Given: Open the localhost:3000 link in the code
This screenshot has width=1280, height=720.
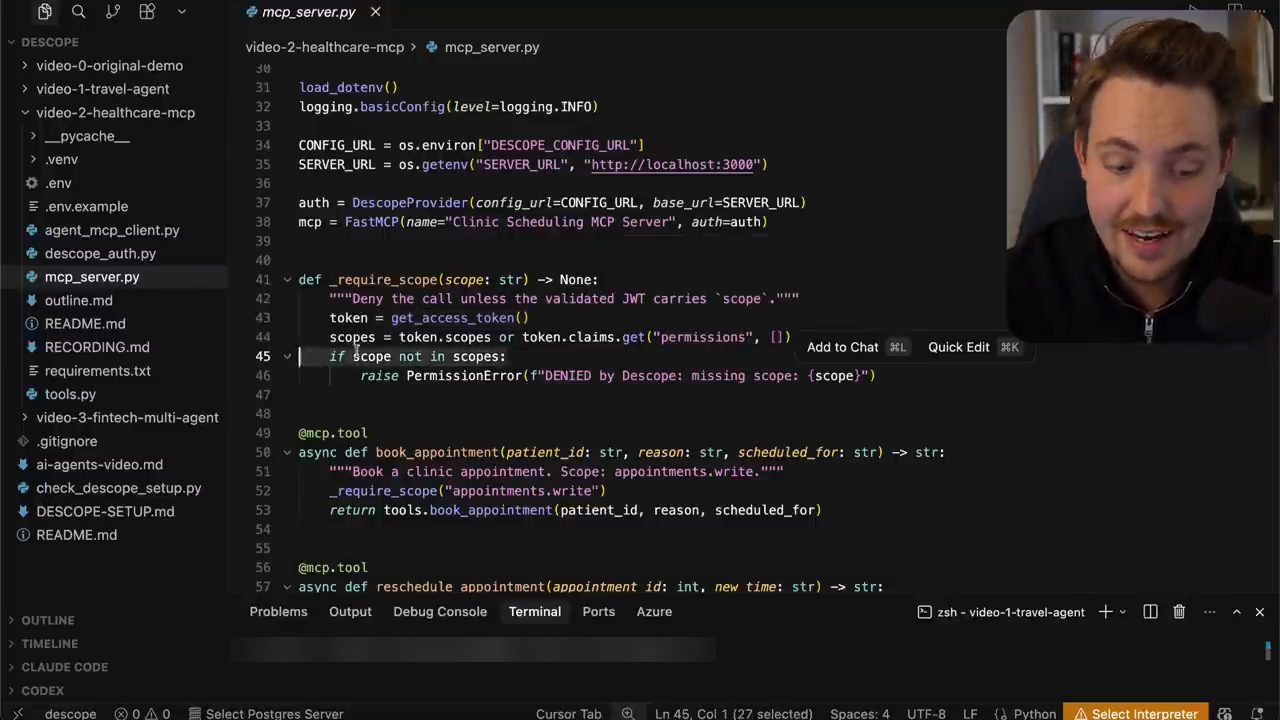Looking at the screenshot, I should coord(672,165).
